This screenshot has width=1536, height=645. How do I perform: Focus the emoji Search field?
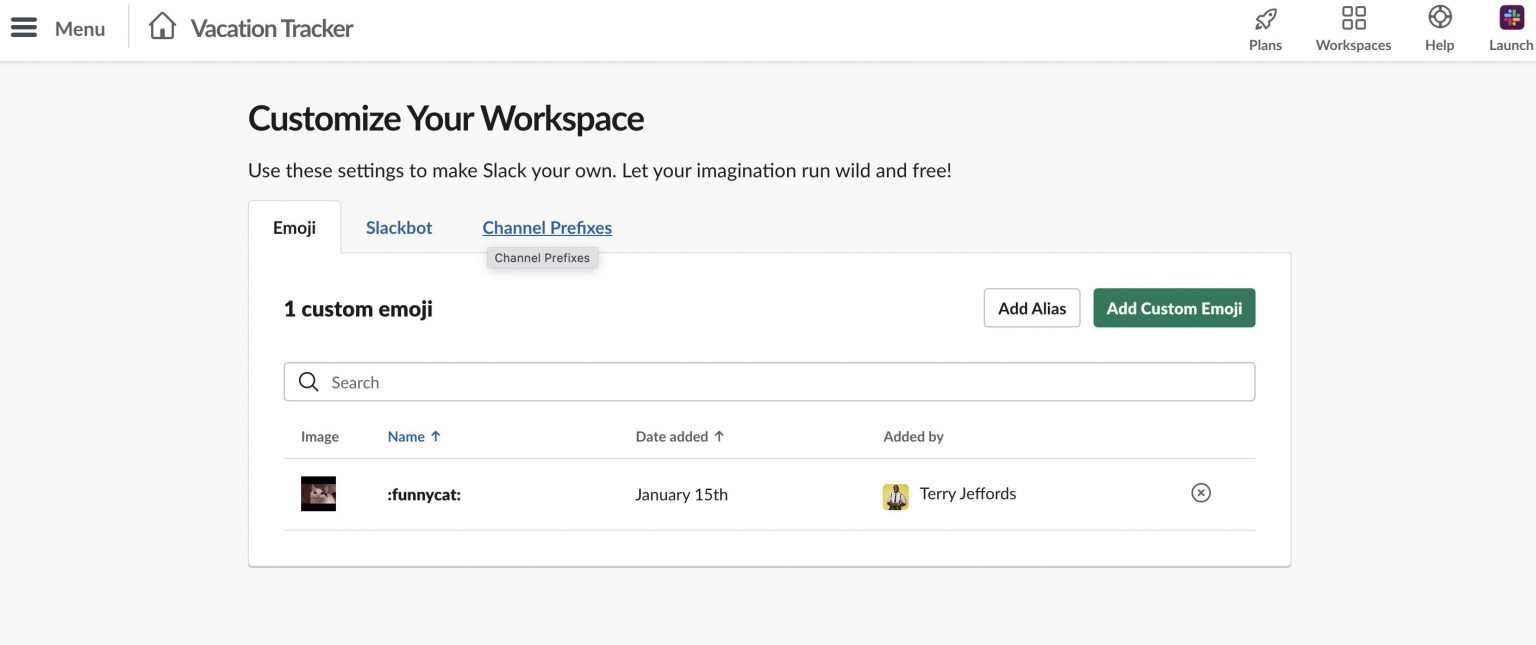[x=769, y=382]
